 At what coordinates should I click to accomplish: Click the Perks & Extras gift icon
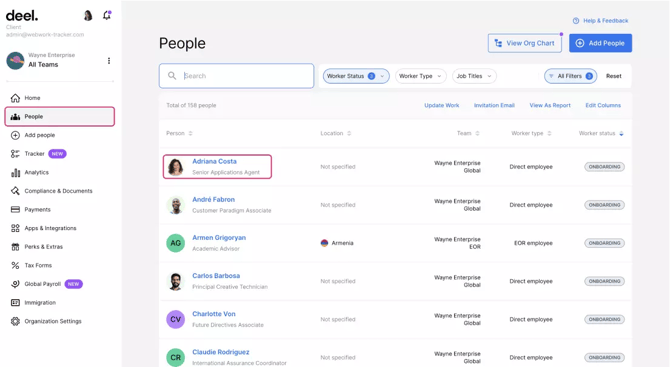[15, 247]
